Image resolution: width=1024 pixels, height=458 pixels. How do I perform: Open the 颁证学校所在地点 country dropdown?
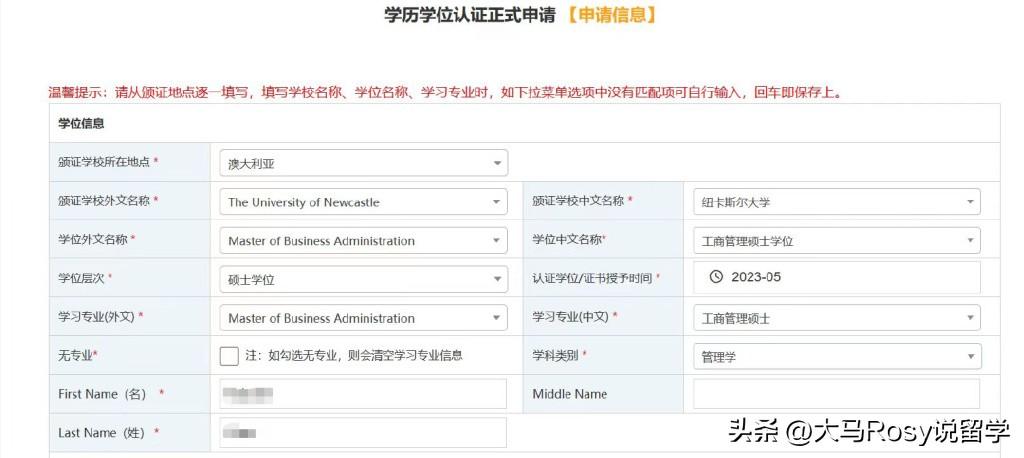click(497, 163)
